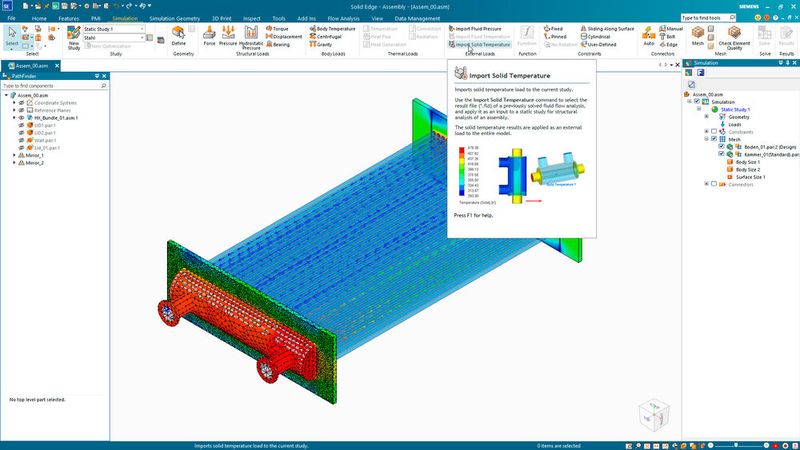This screenshot has width=800, height=450.
Task: Toggle Kammer_01 mesh checkbox
Action: tap(721, 154)
